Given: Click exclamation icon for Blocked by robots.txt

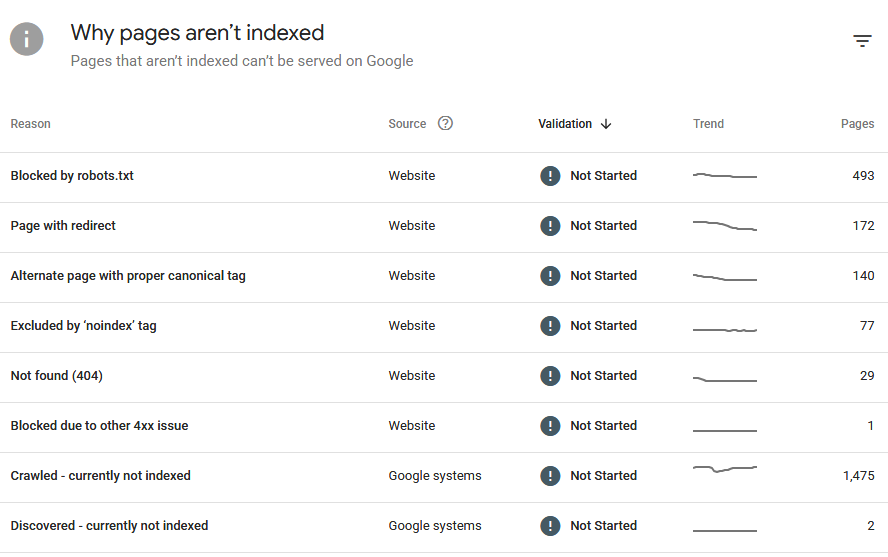Looking at the screenshot, I should point(550,176).
